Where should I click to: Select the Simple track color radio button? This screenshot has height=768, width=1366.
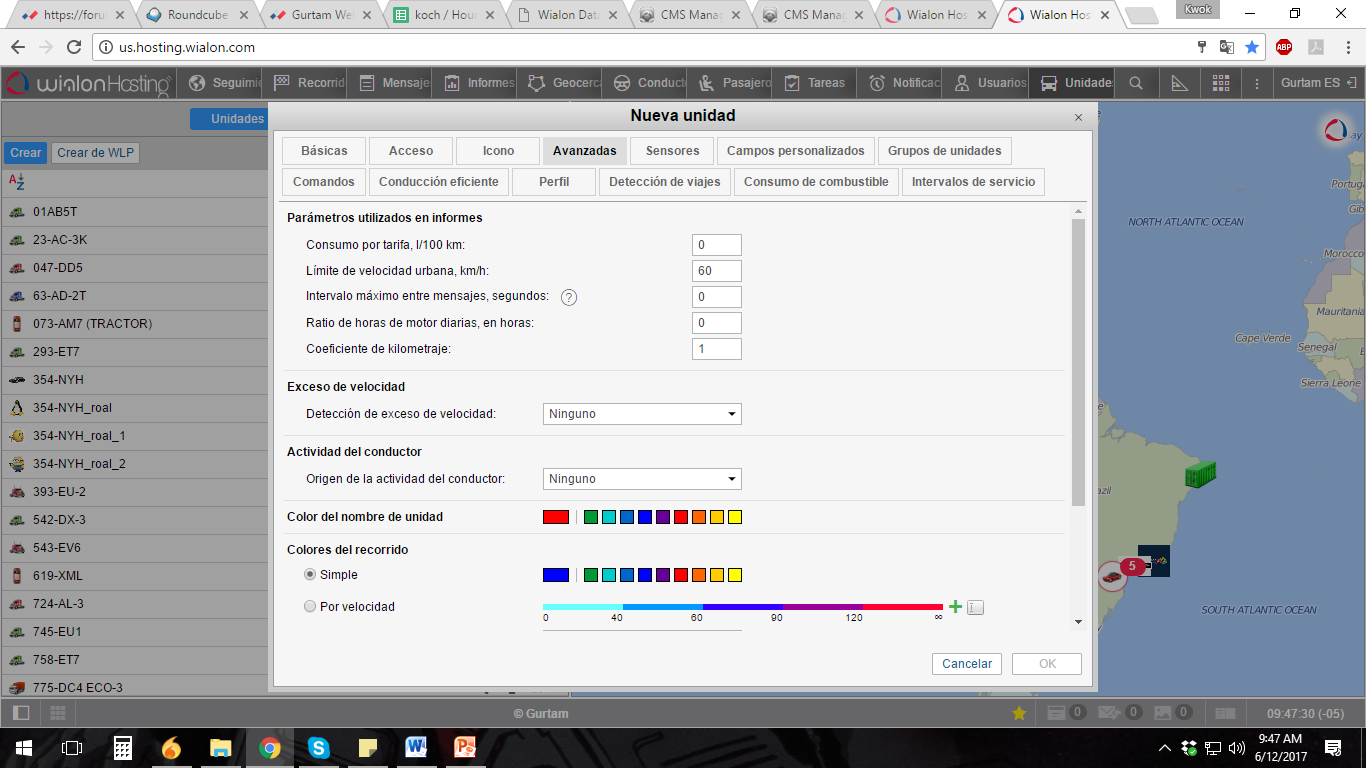pyautogui.click(x=310, y=575)
